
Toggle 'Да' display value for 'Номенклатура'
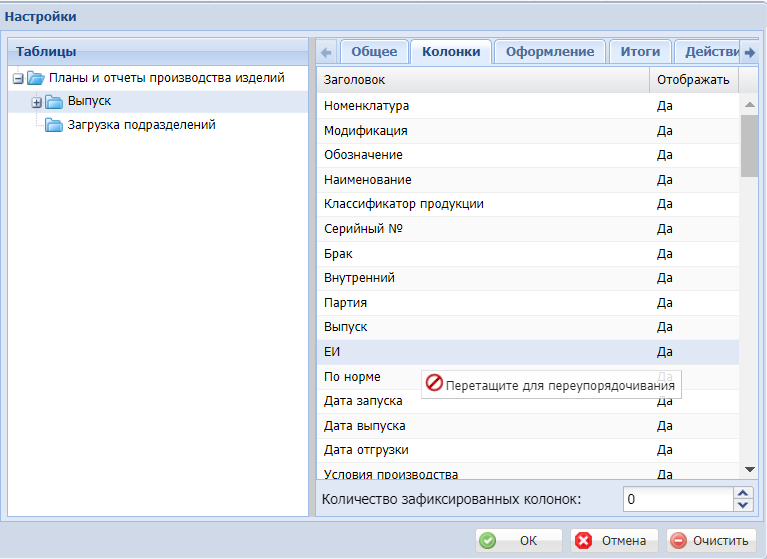[x=665, y=106]
